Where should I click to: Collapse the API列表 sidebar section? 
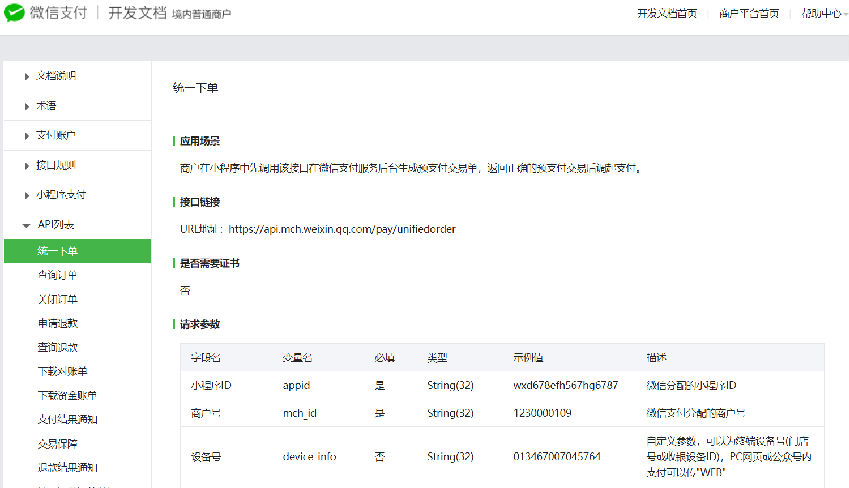point(55,225)
